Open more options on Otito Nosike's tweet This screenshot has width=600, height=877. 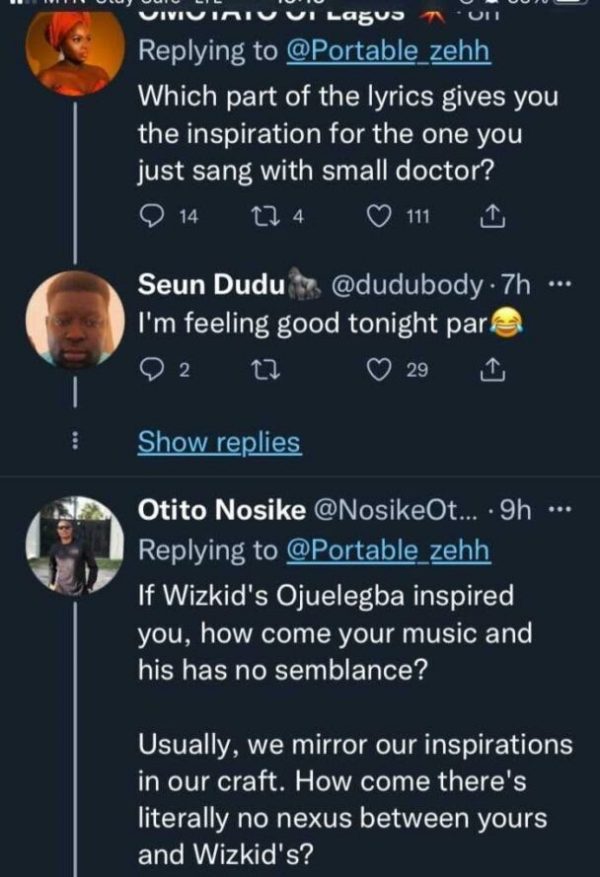pyautogui.click(x=560, y=511)
